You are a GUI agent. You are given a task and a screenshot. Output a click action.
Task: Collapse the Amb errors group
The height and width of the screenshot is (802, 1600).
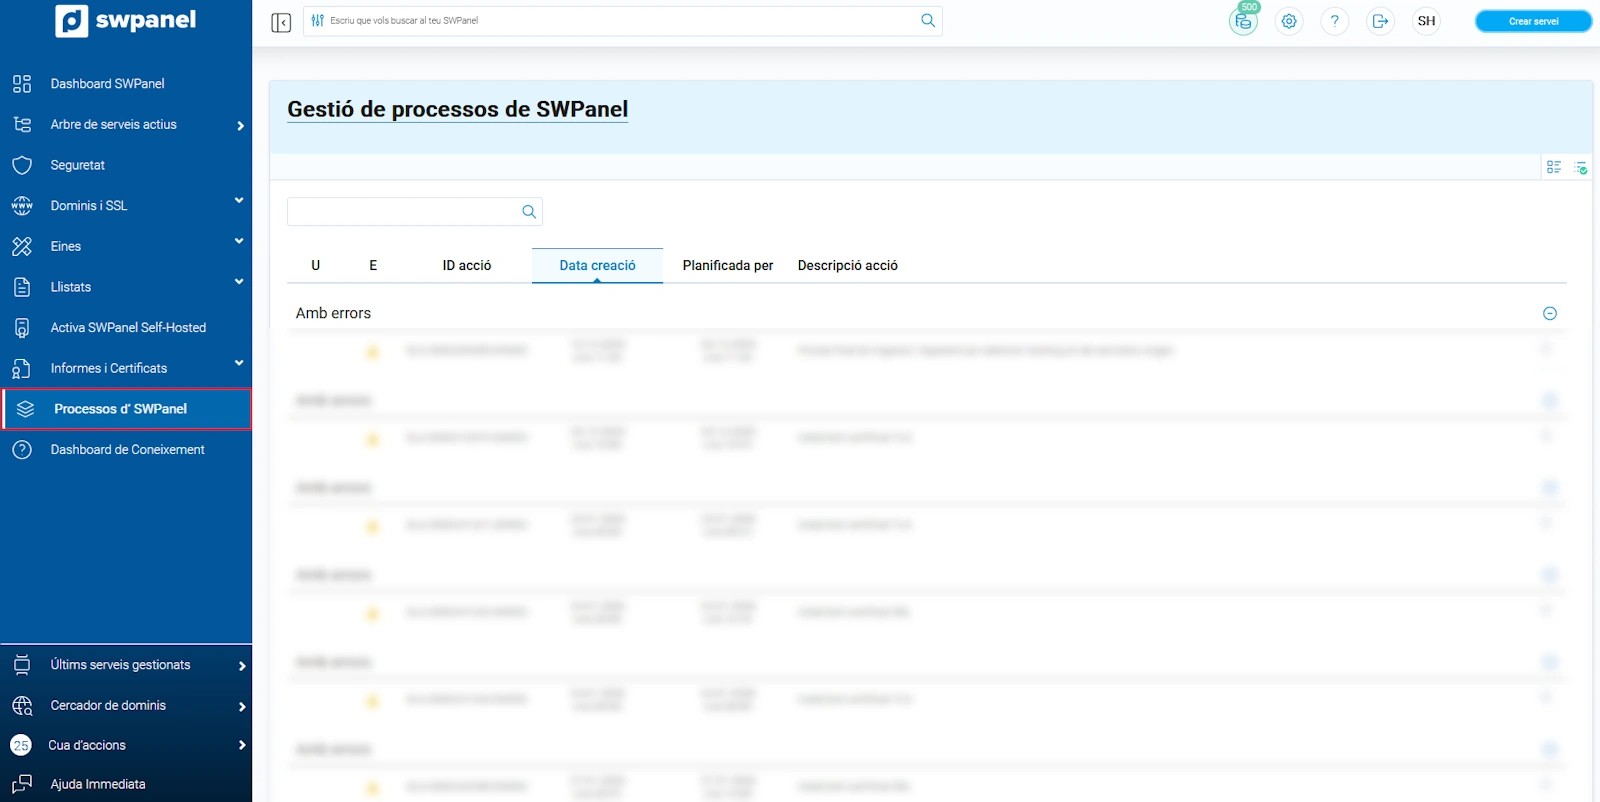(1549, 314)
